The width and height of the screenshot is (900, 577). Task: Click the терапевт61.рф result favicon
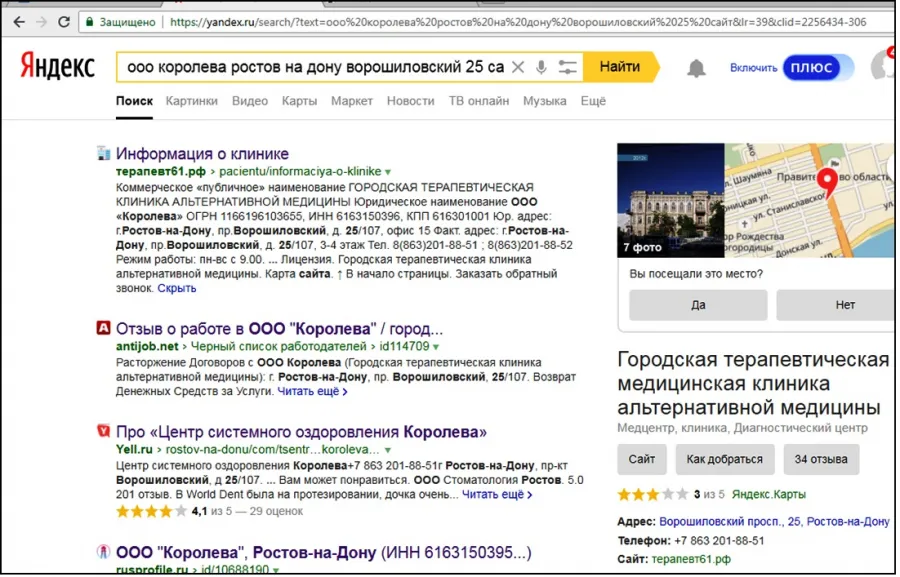pos(103,153)
